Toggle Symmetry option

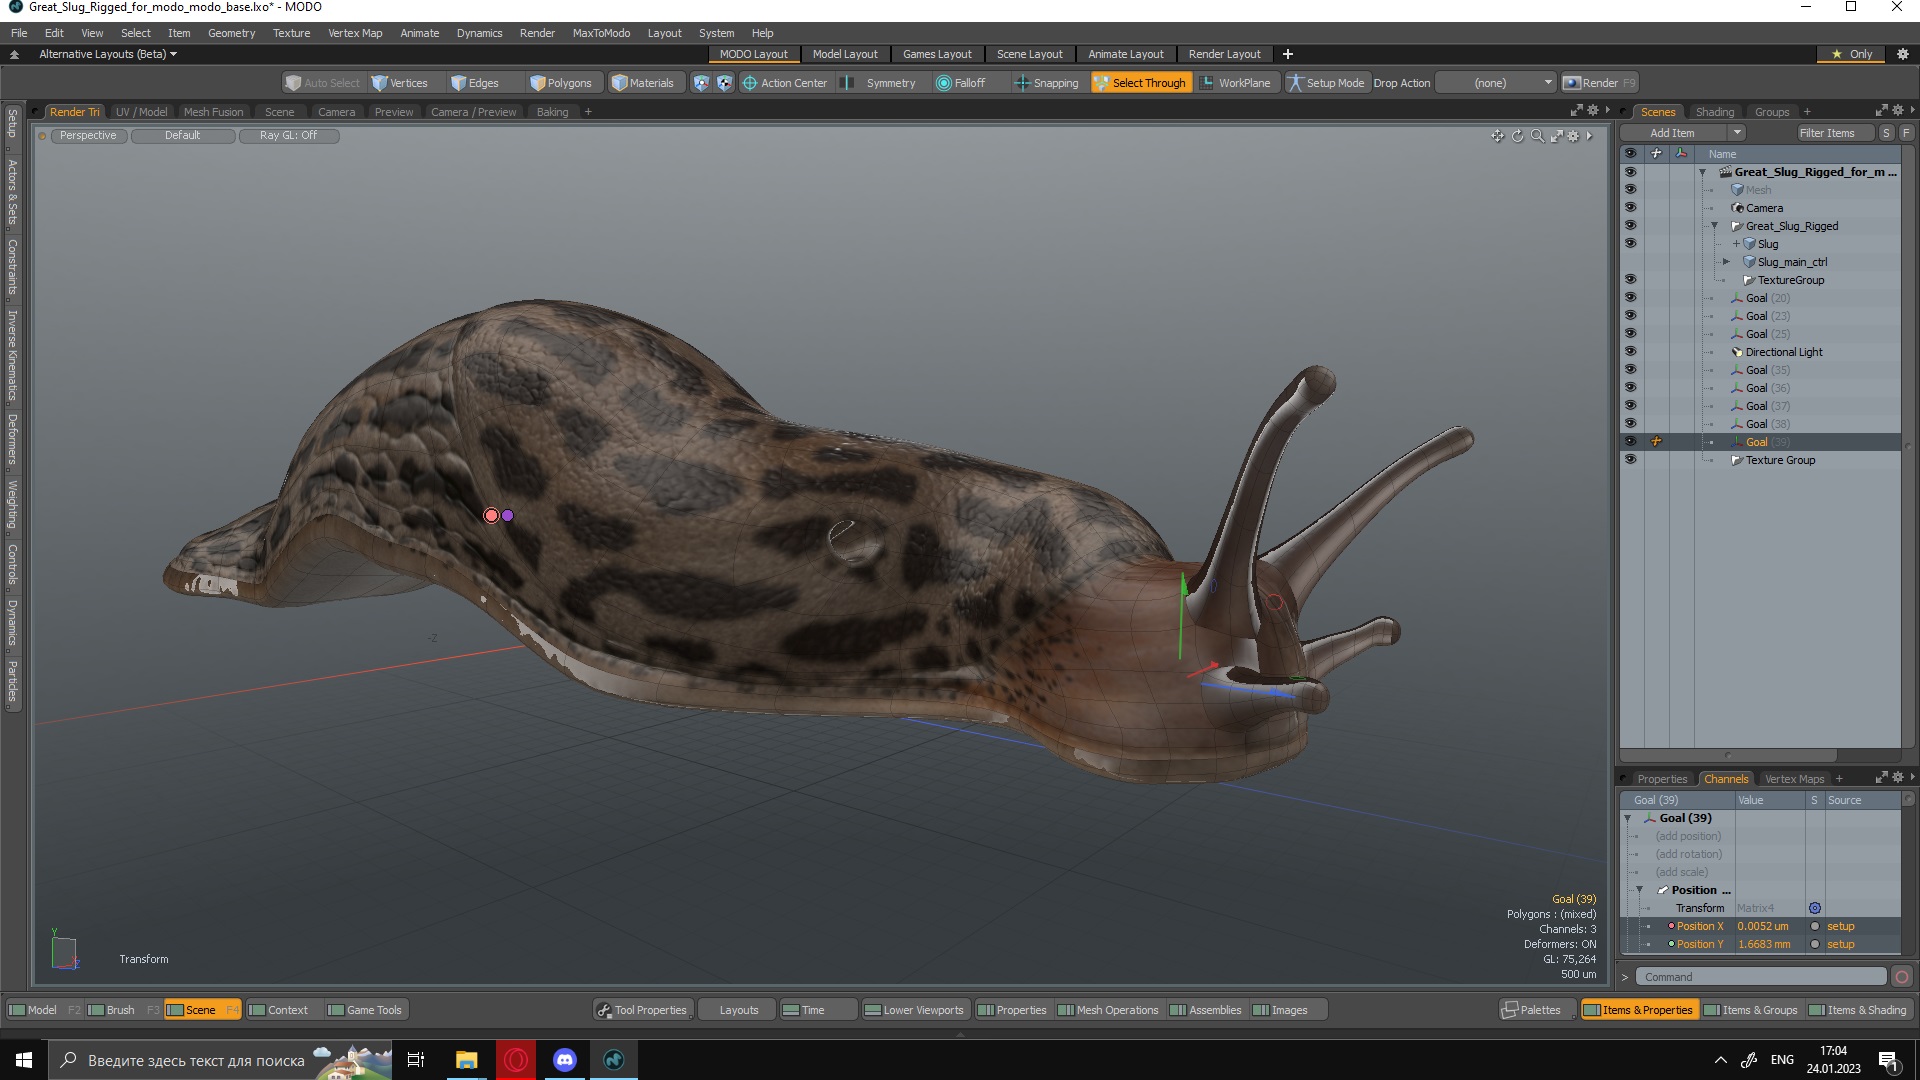(x=879, y=83)
